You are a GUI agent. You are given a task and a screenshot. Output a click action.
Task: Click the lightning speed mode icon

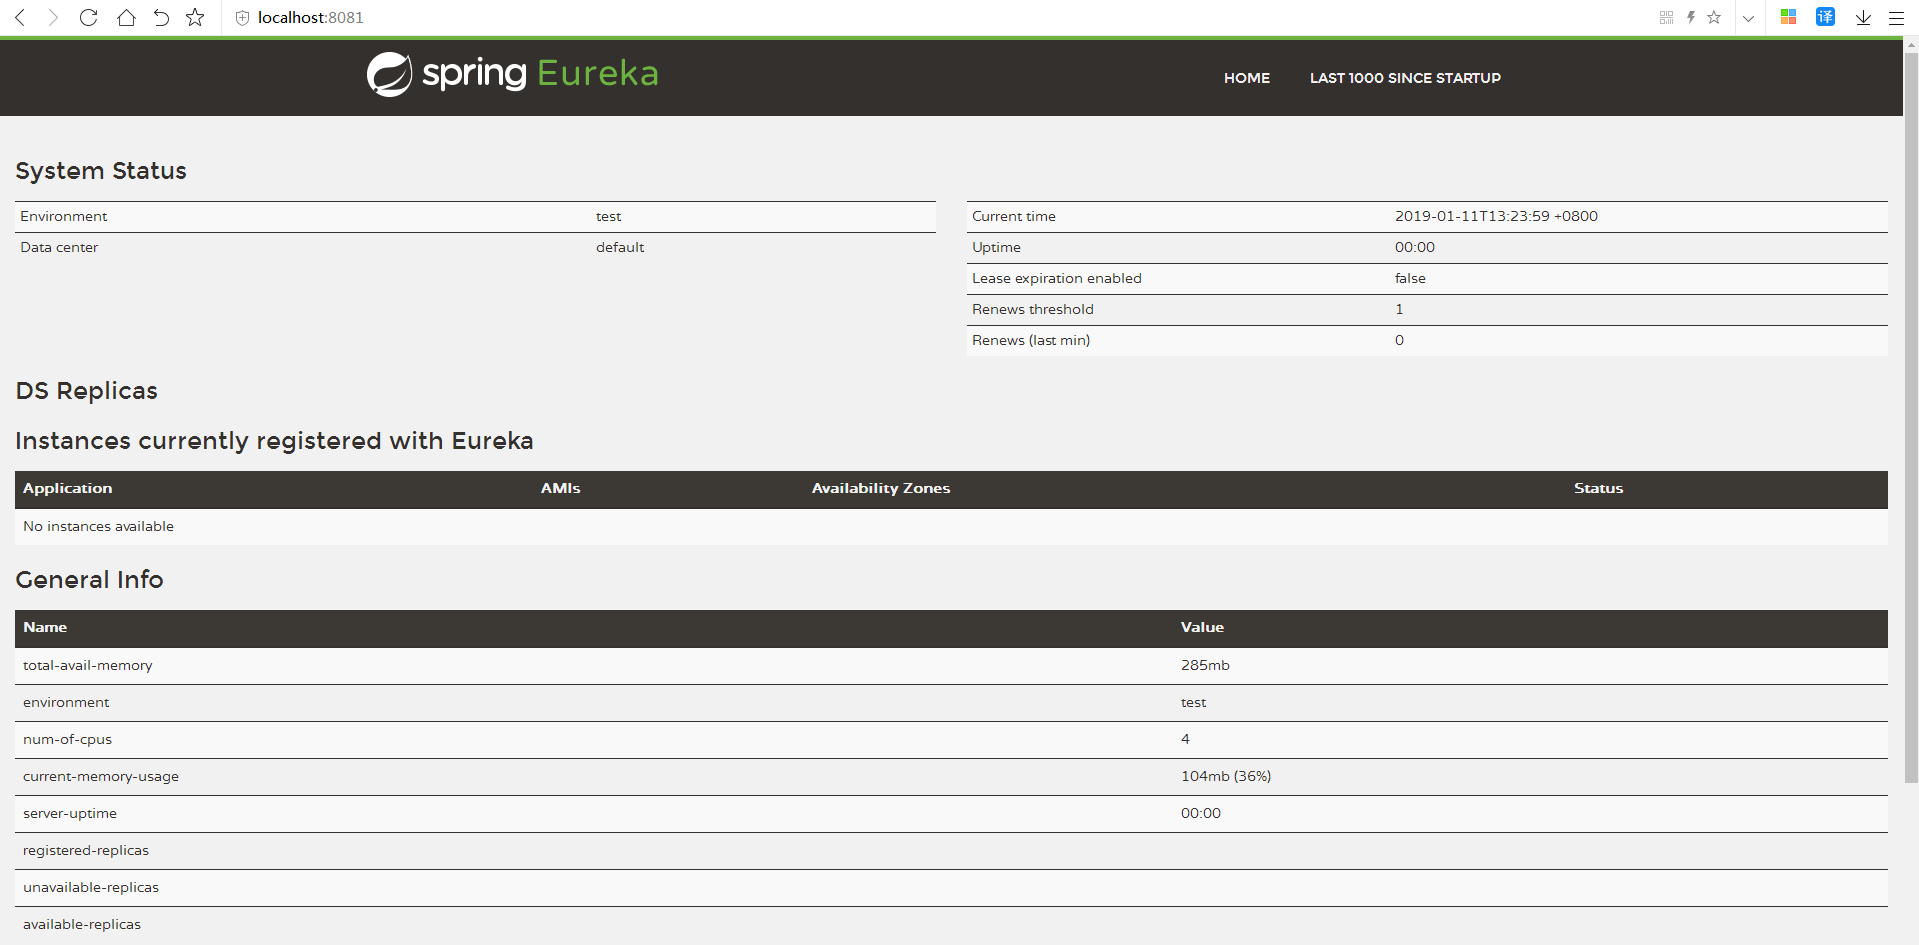[1691, 18]
